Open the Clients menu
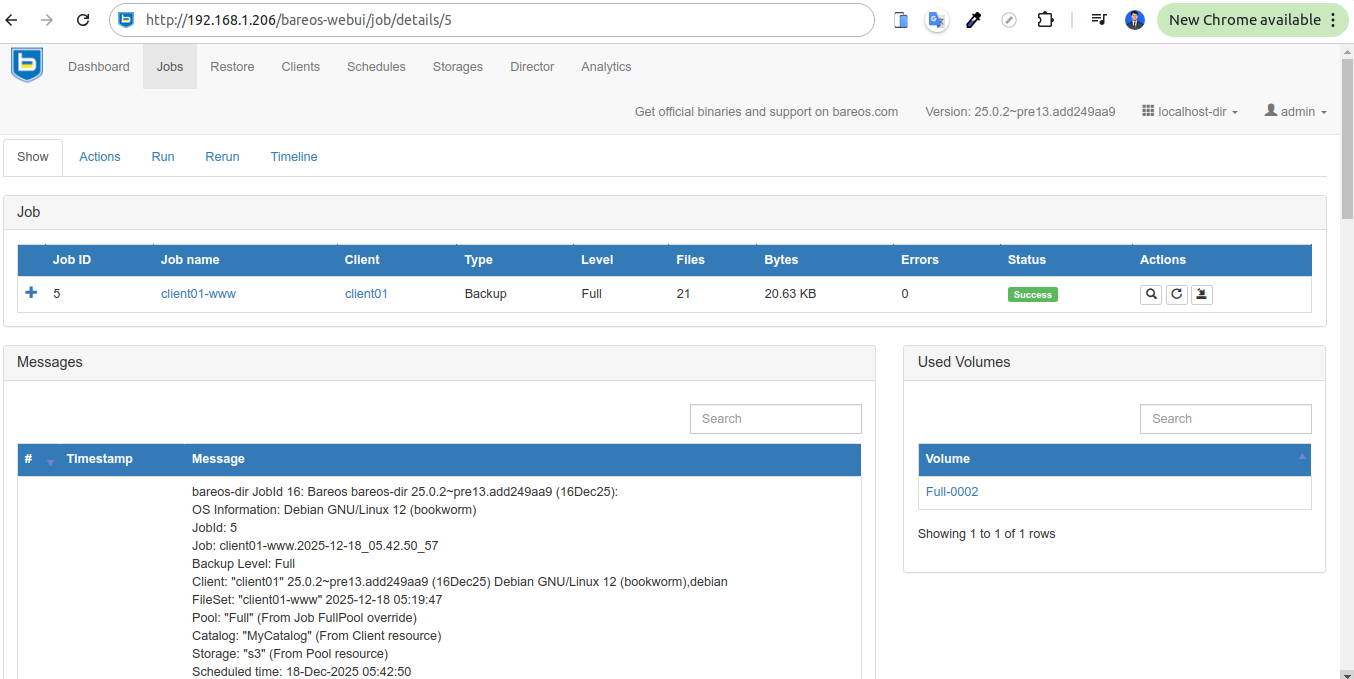Viewport: 1354px width, 679px height. click(x=301, y=67)
